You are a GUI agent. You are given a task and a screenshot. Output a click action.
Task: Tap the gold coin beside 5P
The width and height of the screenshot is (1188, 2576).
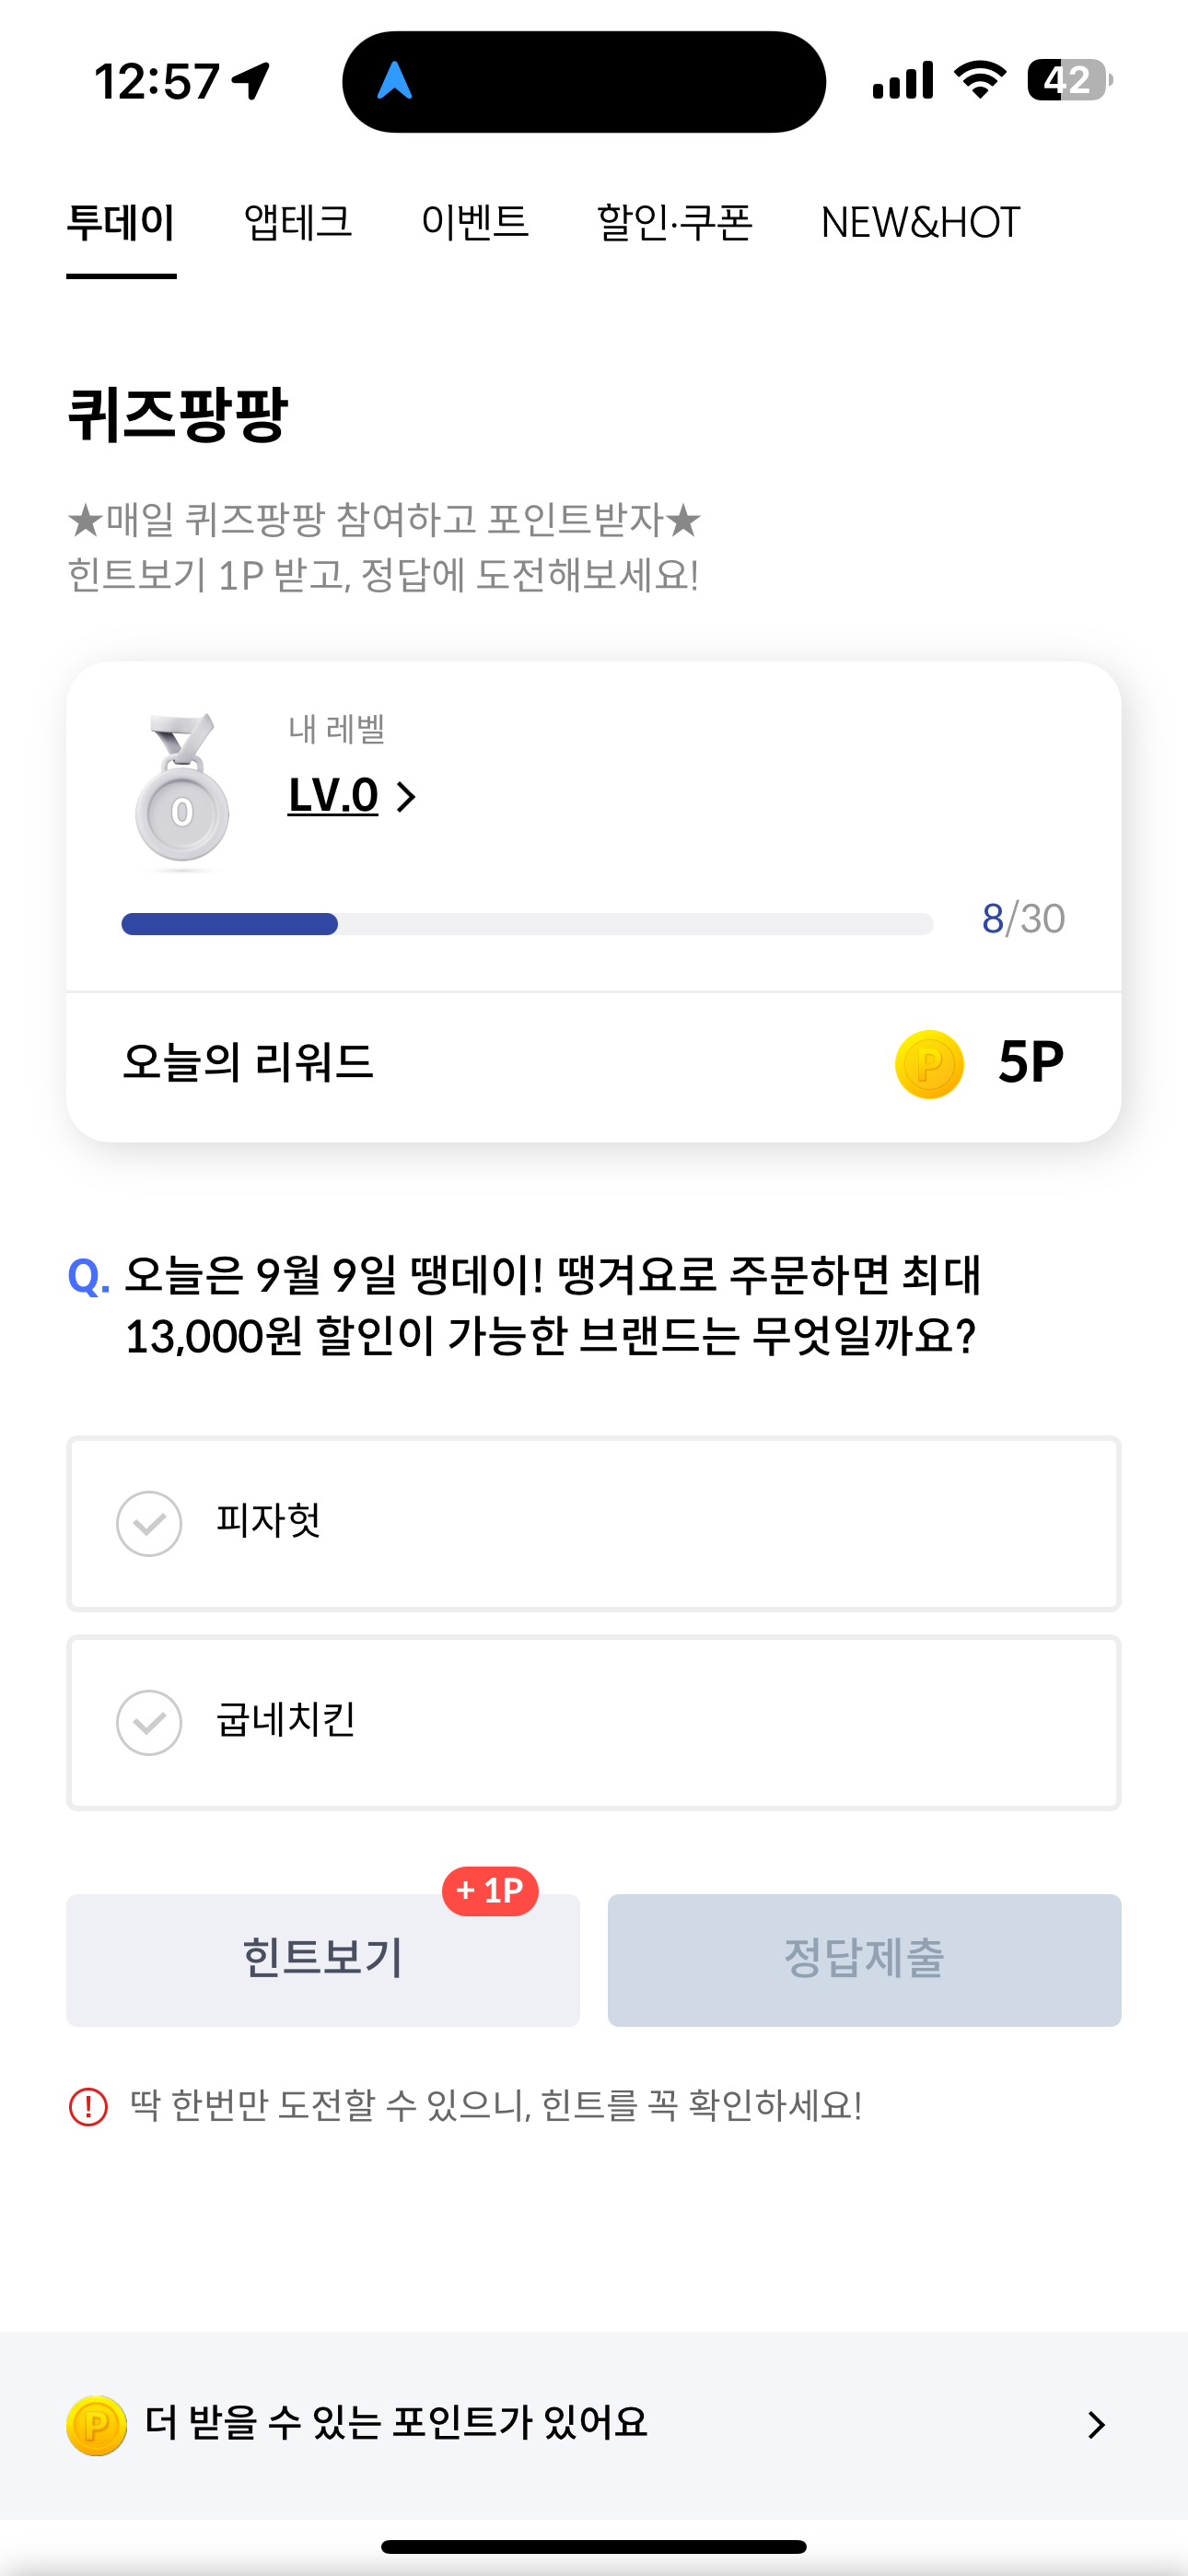pos(929,1064)
